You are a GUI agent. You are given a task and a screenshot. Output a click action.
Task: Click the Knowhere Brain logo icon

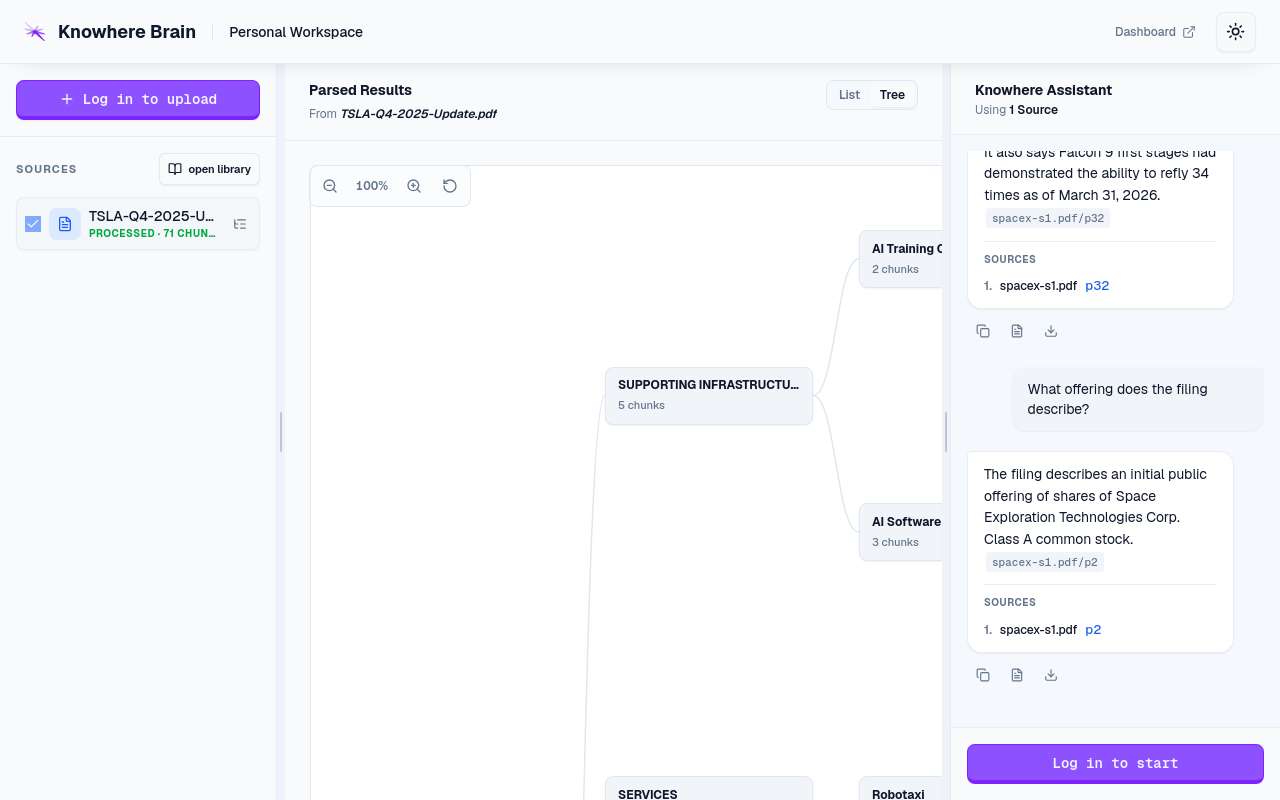35,32
